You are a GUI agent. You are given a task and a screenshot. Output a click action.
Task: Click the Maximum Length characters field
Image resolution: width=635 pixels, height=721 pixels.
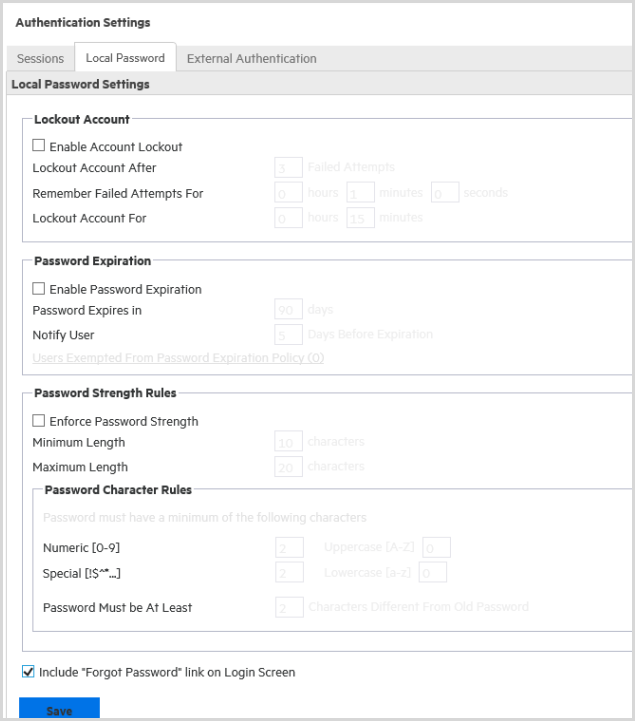click(288, 467)
